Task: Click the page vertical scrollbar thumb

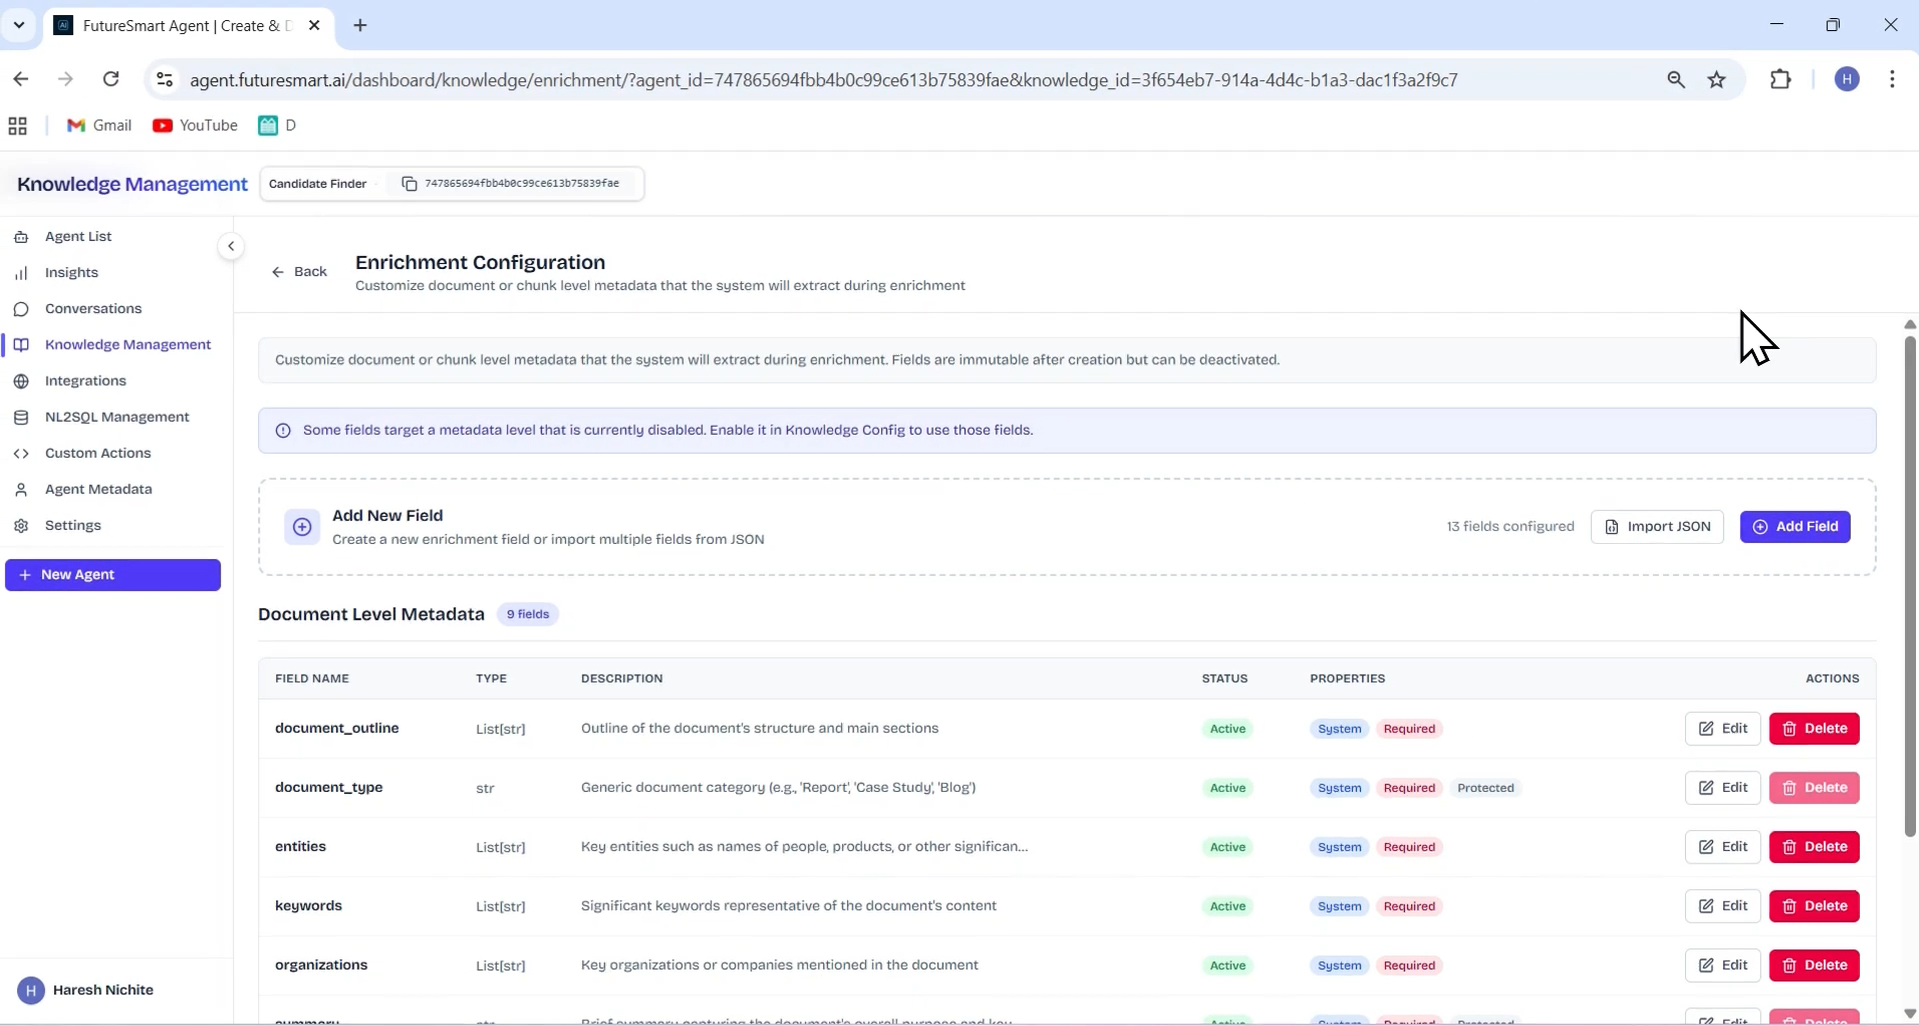Action: 1909,587
